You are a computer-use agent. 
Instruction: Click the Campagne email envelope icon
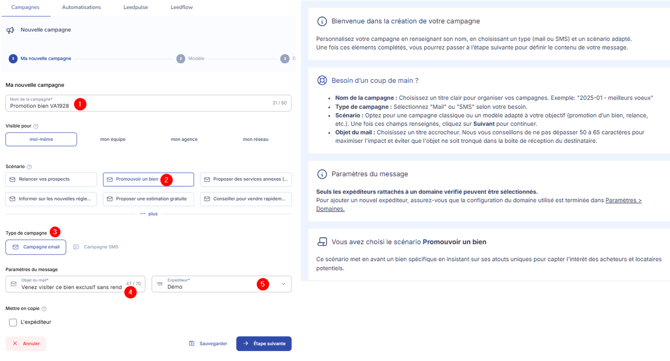point(15,247)
